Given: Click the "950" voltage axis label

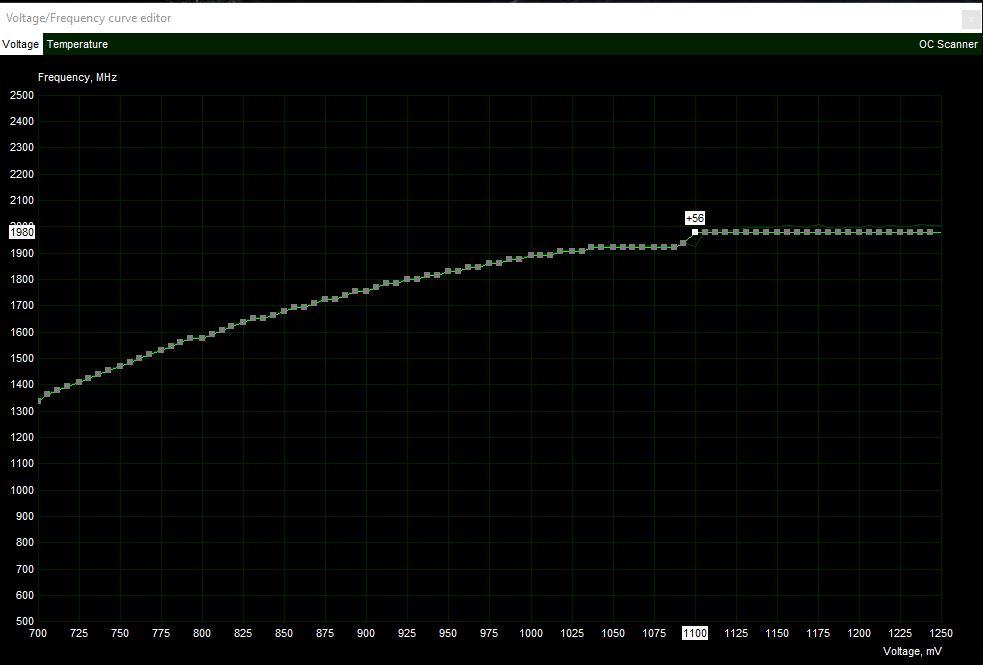Looking at the screenshot, I should 448,633.
